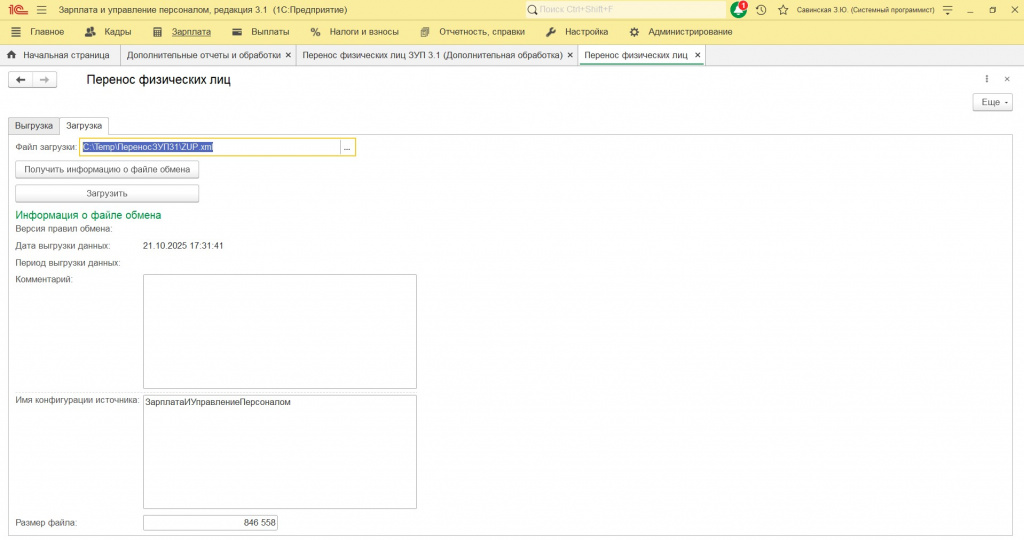Click the date value 21.10.2025 17:31:41

pos(183,246)
